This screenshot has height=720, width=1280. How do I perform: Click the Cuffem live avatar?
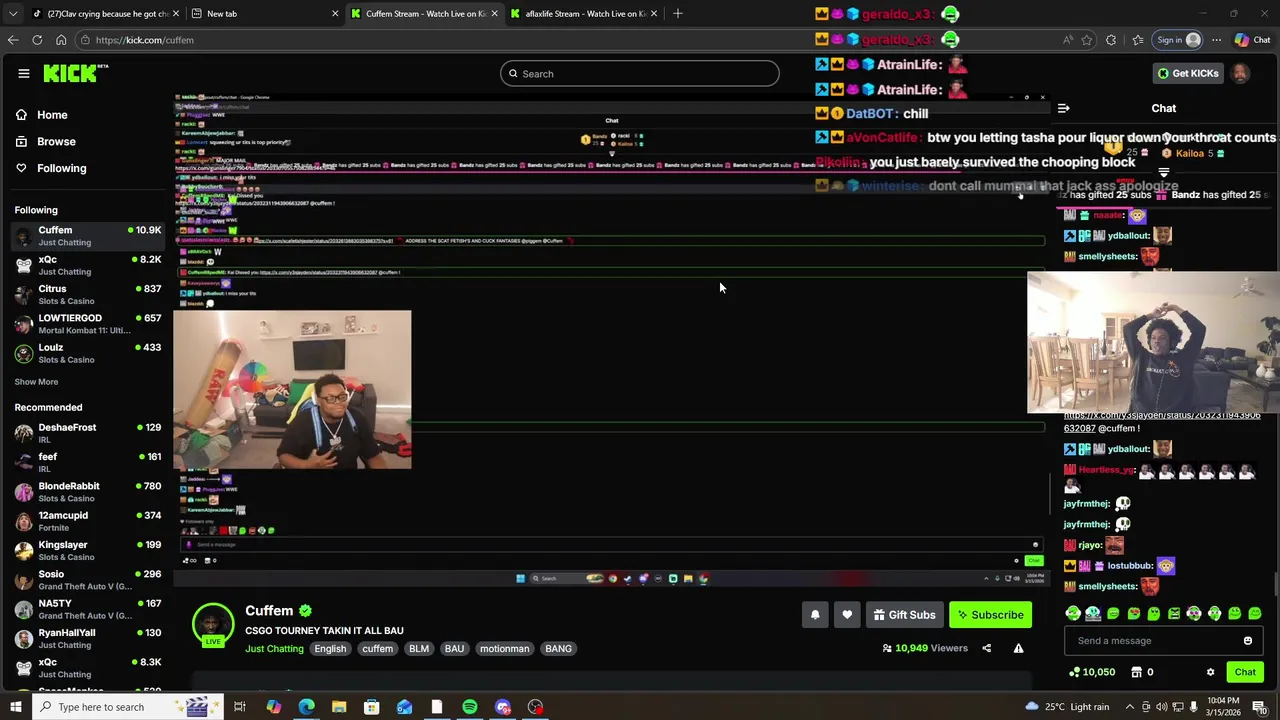pos(213,624)
